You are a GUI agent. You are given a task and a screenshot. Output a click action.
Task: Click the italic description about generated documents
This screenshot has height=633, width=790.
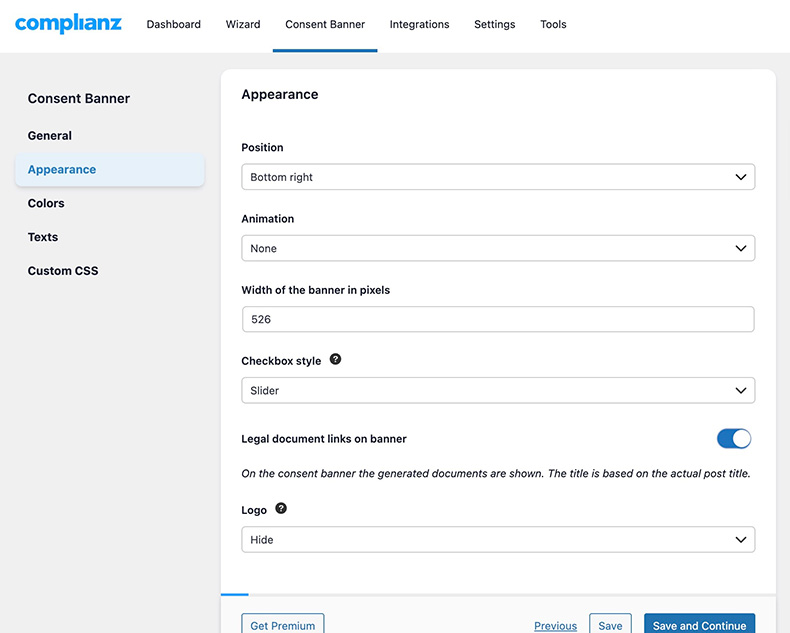[x=496, y=473]
